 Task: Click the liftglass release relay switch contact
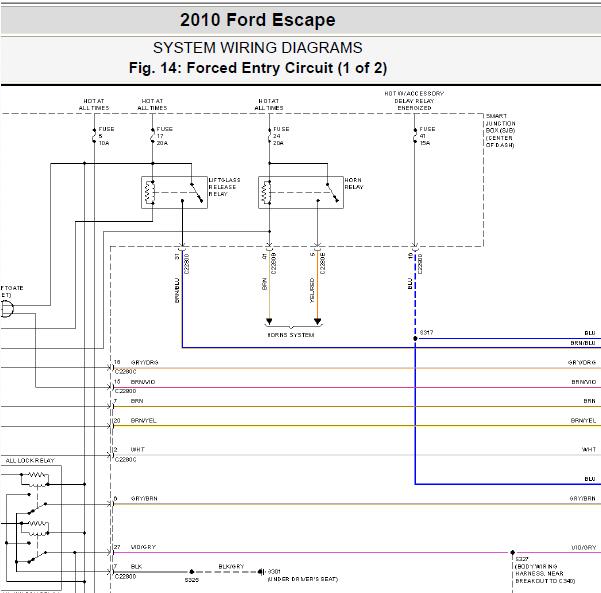197,192
